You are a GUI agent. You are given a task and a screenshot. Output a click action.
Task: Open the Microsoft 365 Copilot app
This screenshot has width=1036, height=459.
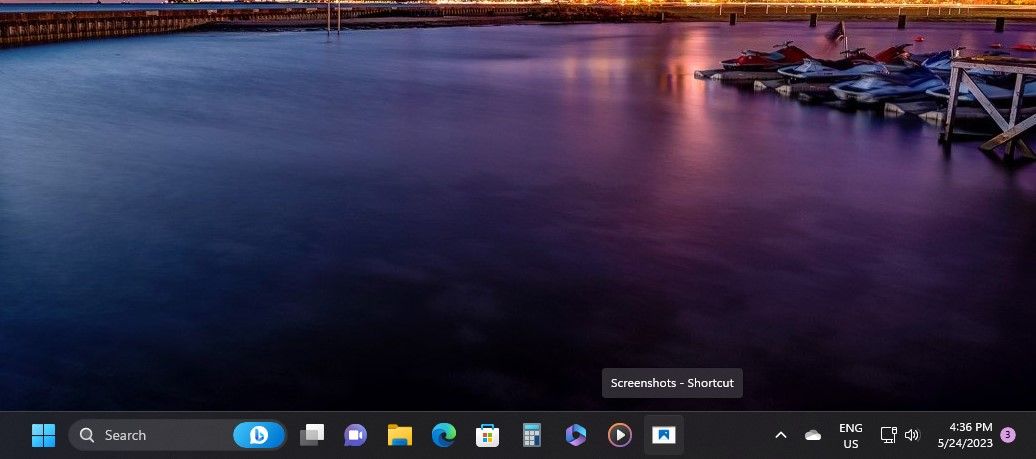pos(575,435)
